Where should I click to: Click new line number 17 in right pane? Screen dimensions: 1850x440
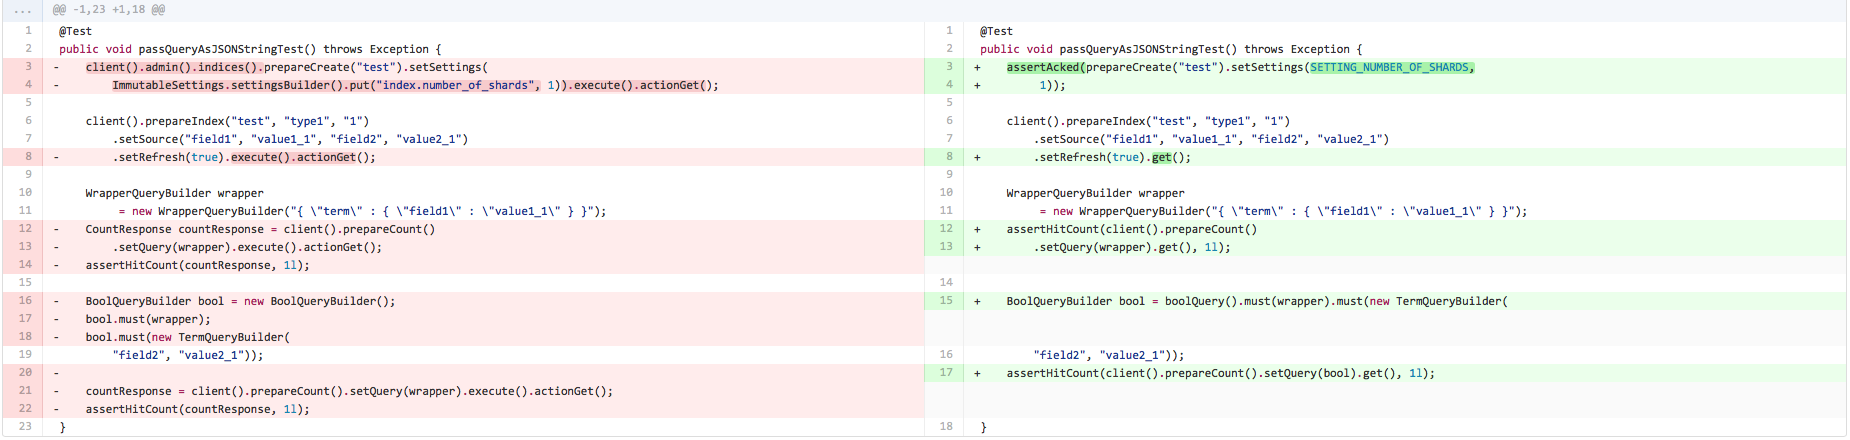click(946, 373)
